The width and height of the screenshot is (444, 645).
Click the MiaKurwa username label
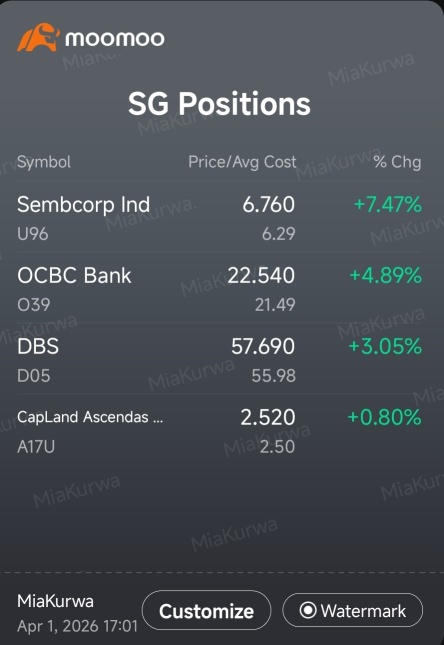(x=56, y=601)
